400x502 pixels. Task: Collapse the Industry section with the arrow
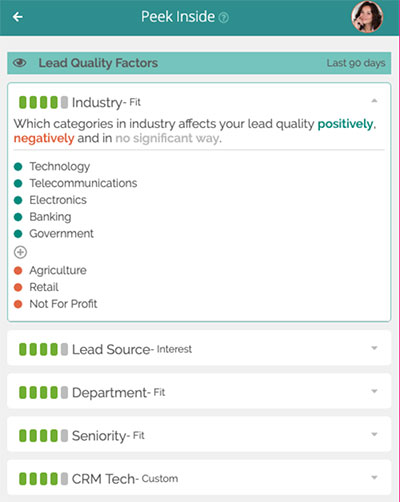pyautogui.click(x=374, y=101)
